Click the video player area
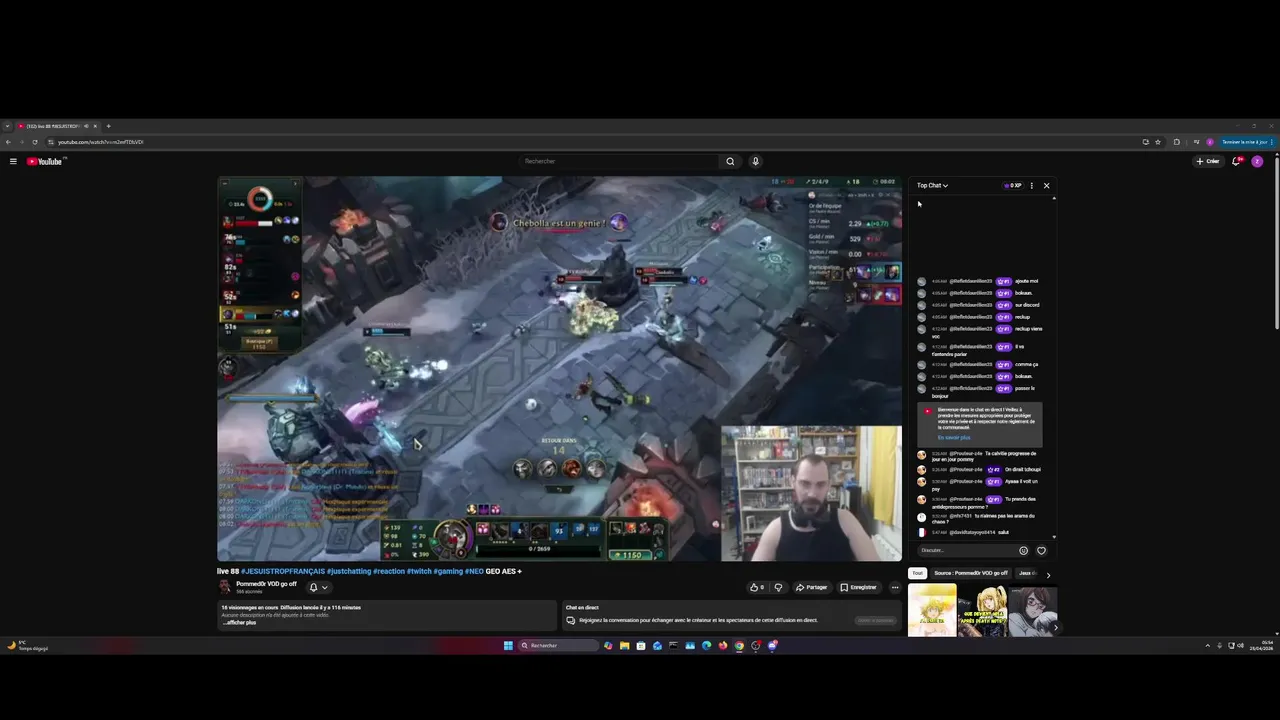 (x=559, y=369)
